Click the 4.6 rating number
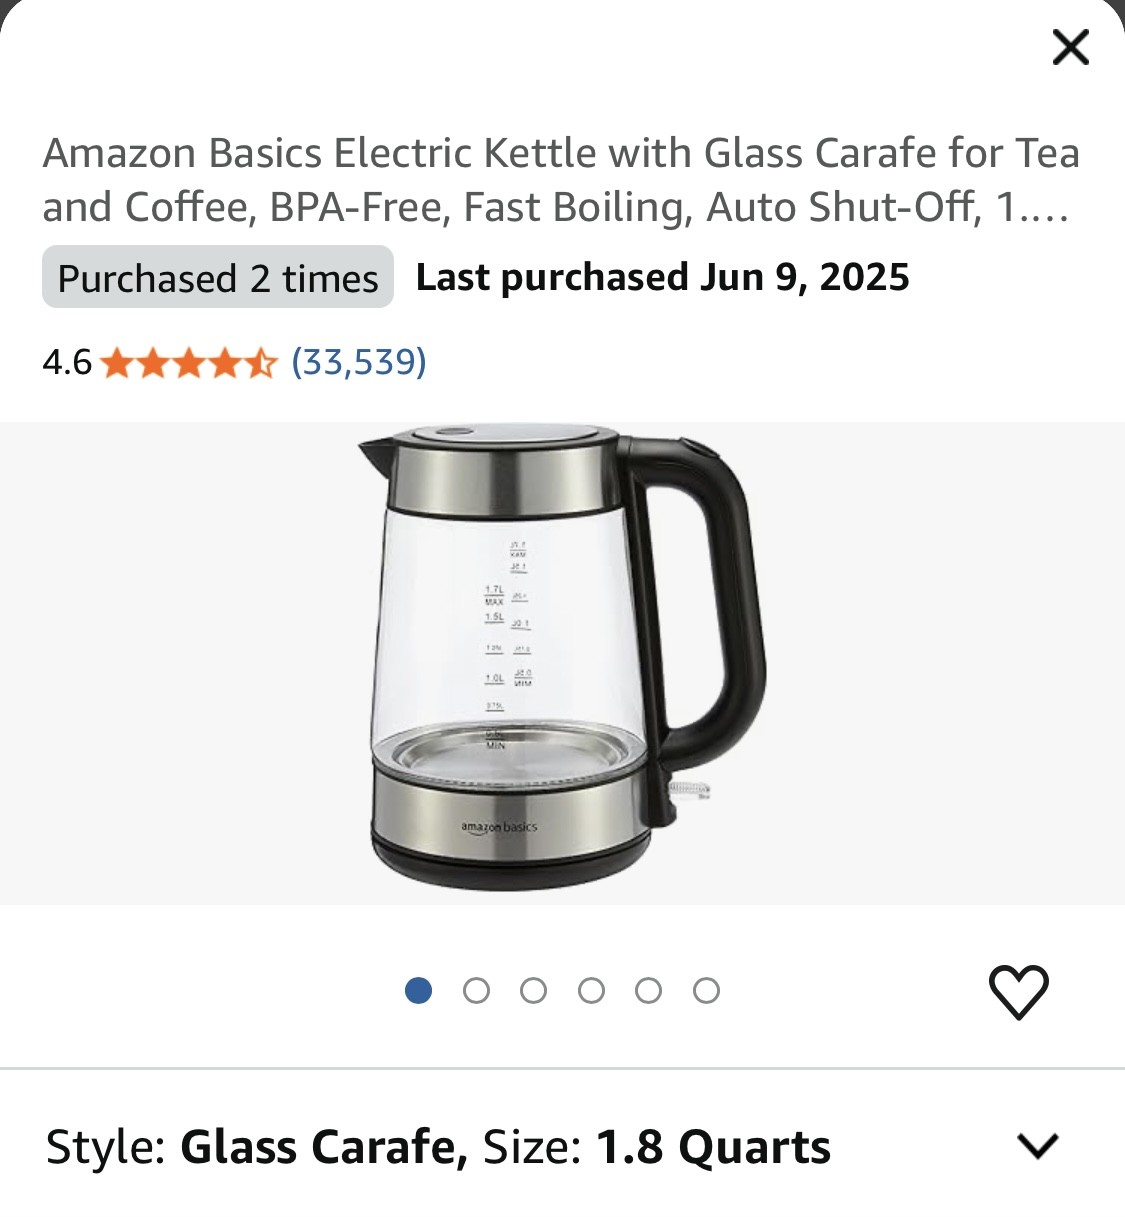Image resolution: width=1125 pixels, height=1217 pixels. tap(66, 362)
